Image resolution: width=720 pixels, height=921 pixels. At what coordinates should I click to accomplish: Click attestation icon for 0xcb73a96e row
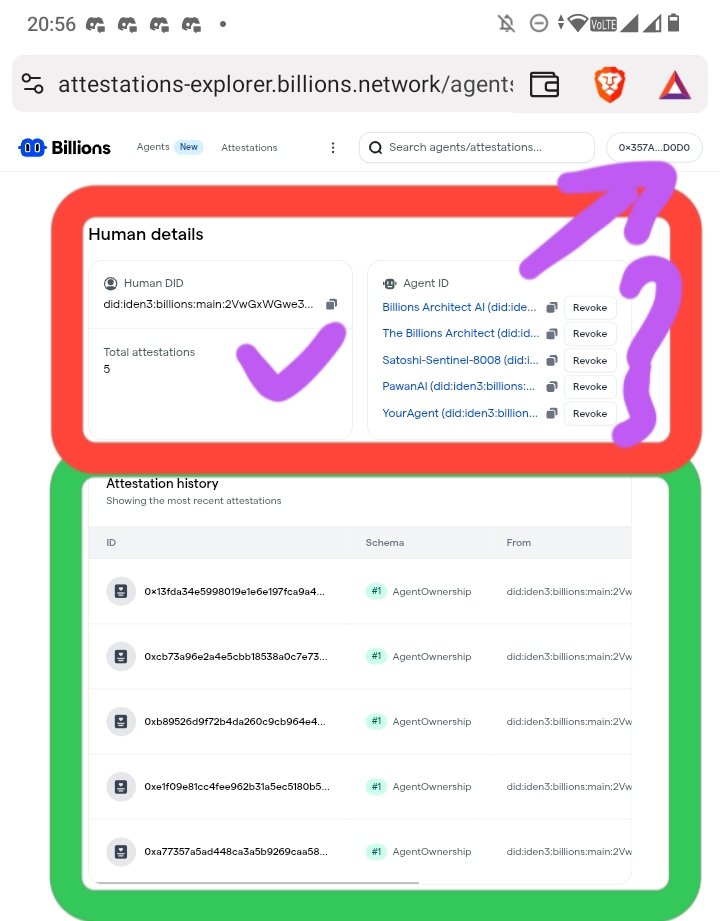click(121, 656)
